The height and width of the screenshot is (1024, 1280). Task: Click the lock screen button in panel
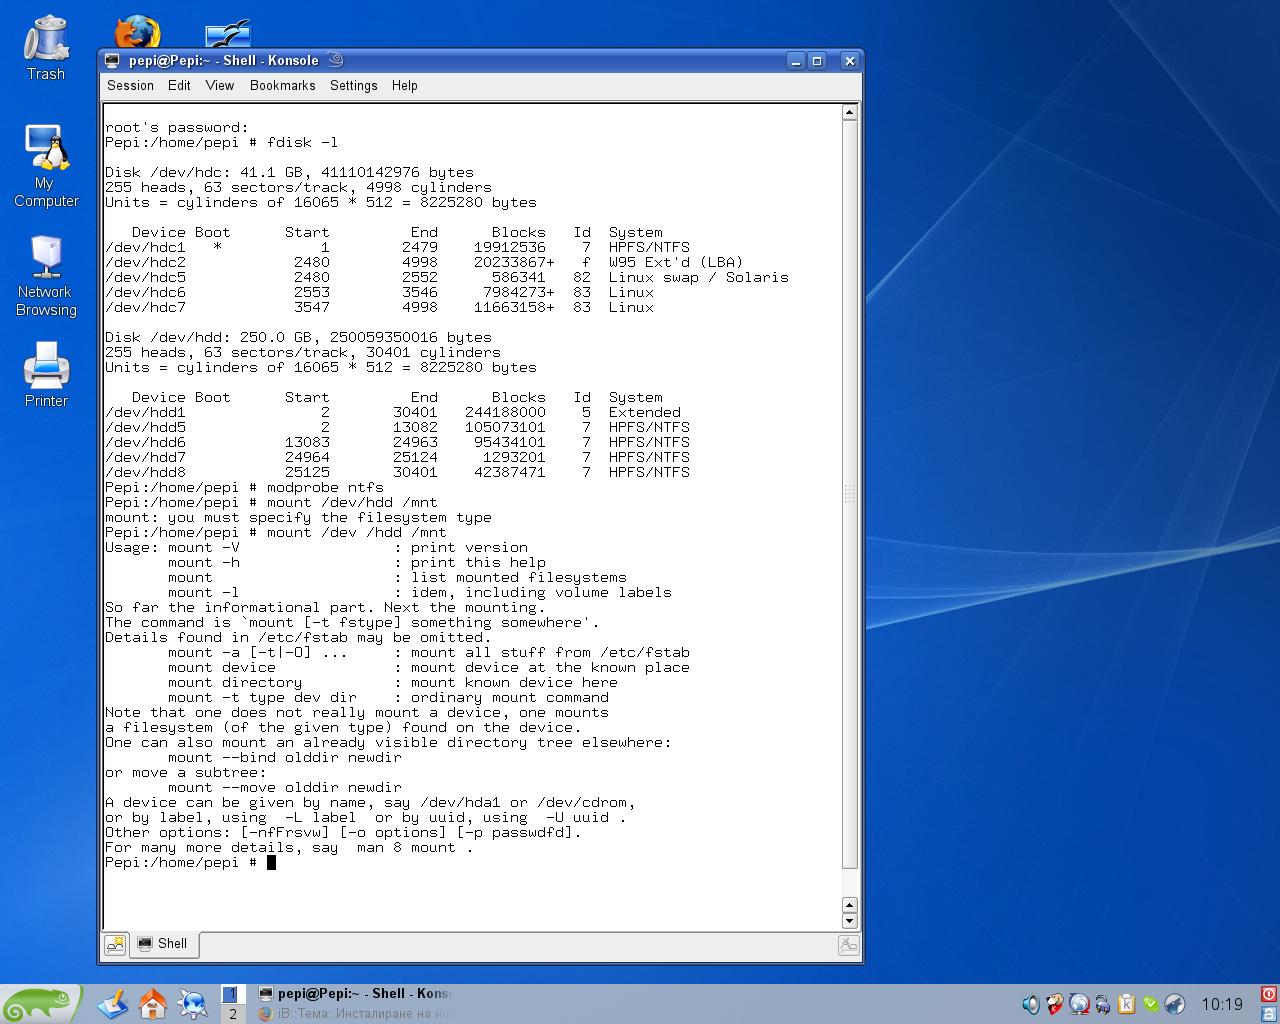click(1269, 1014)
